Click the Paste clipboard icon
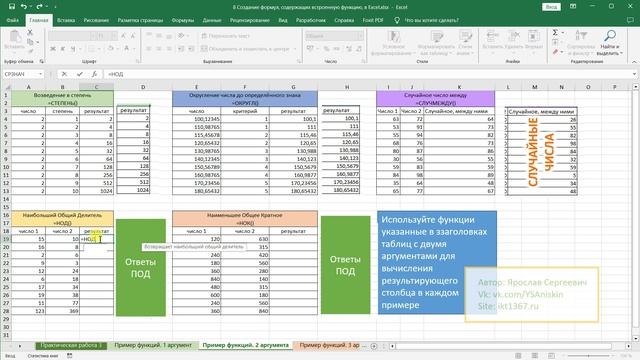The width and height of the screenshot is (640, 360). click(15, 37)
